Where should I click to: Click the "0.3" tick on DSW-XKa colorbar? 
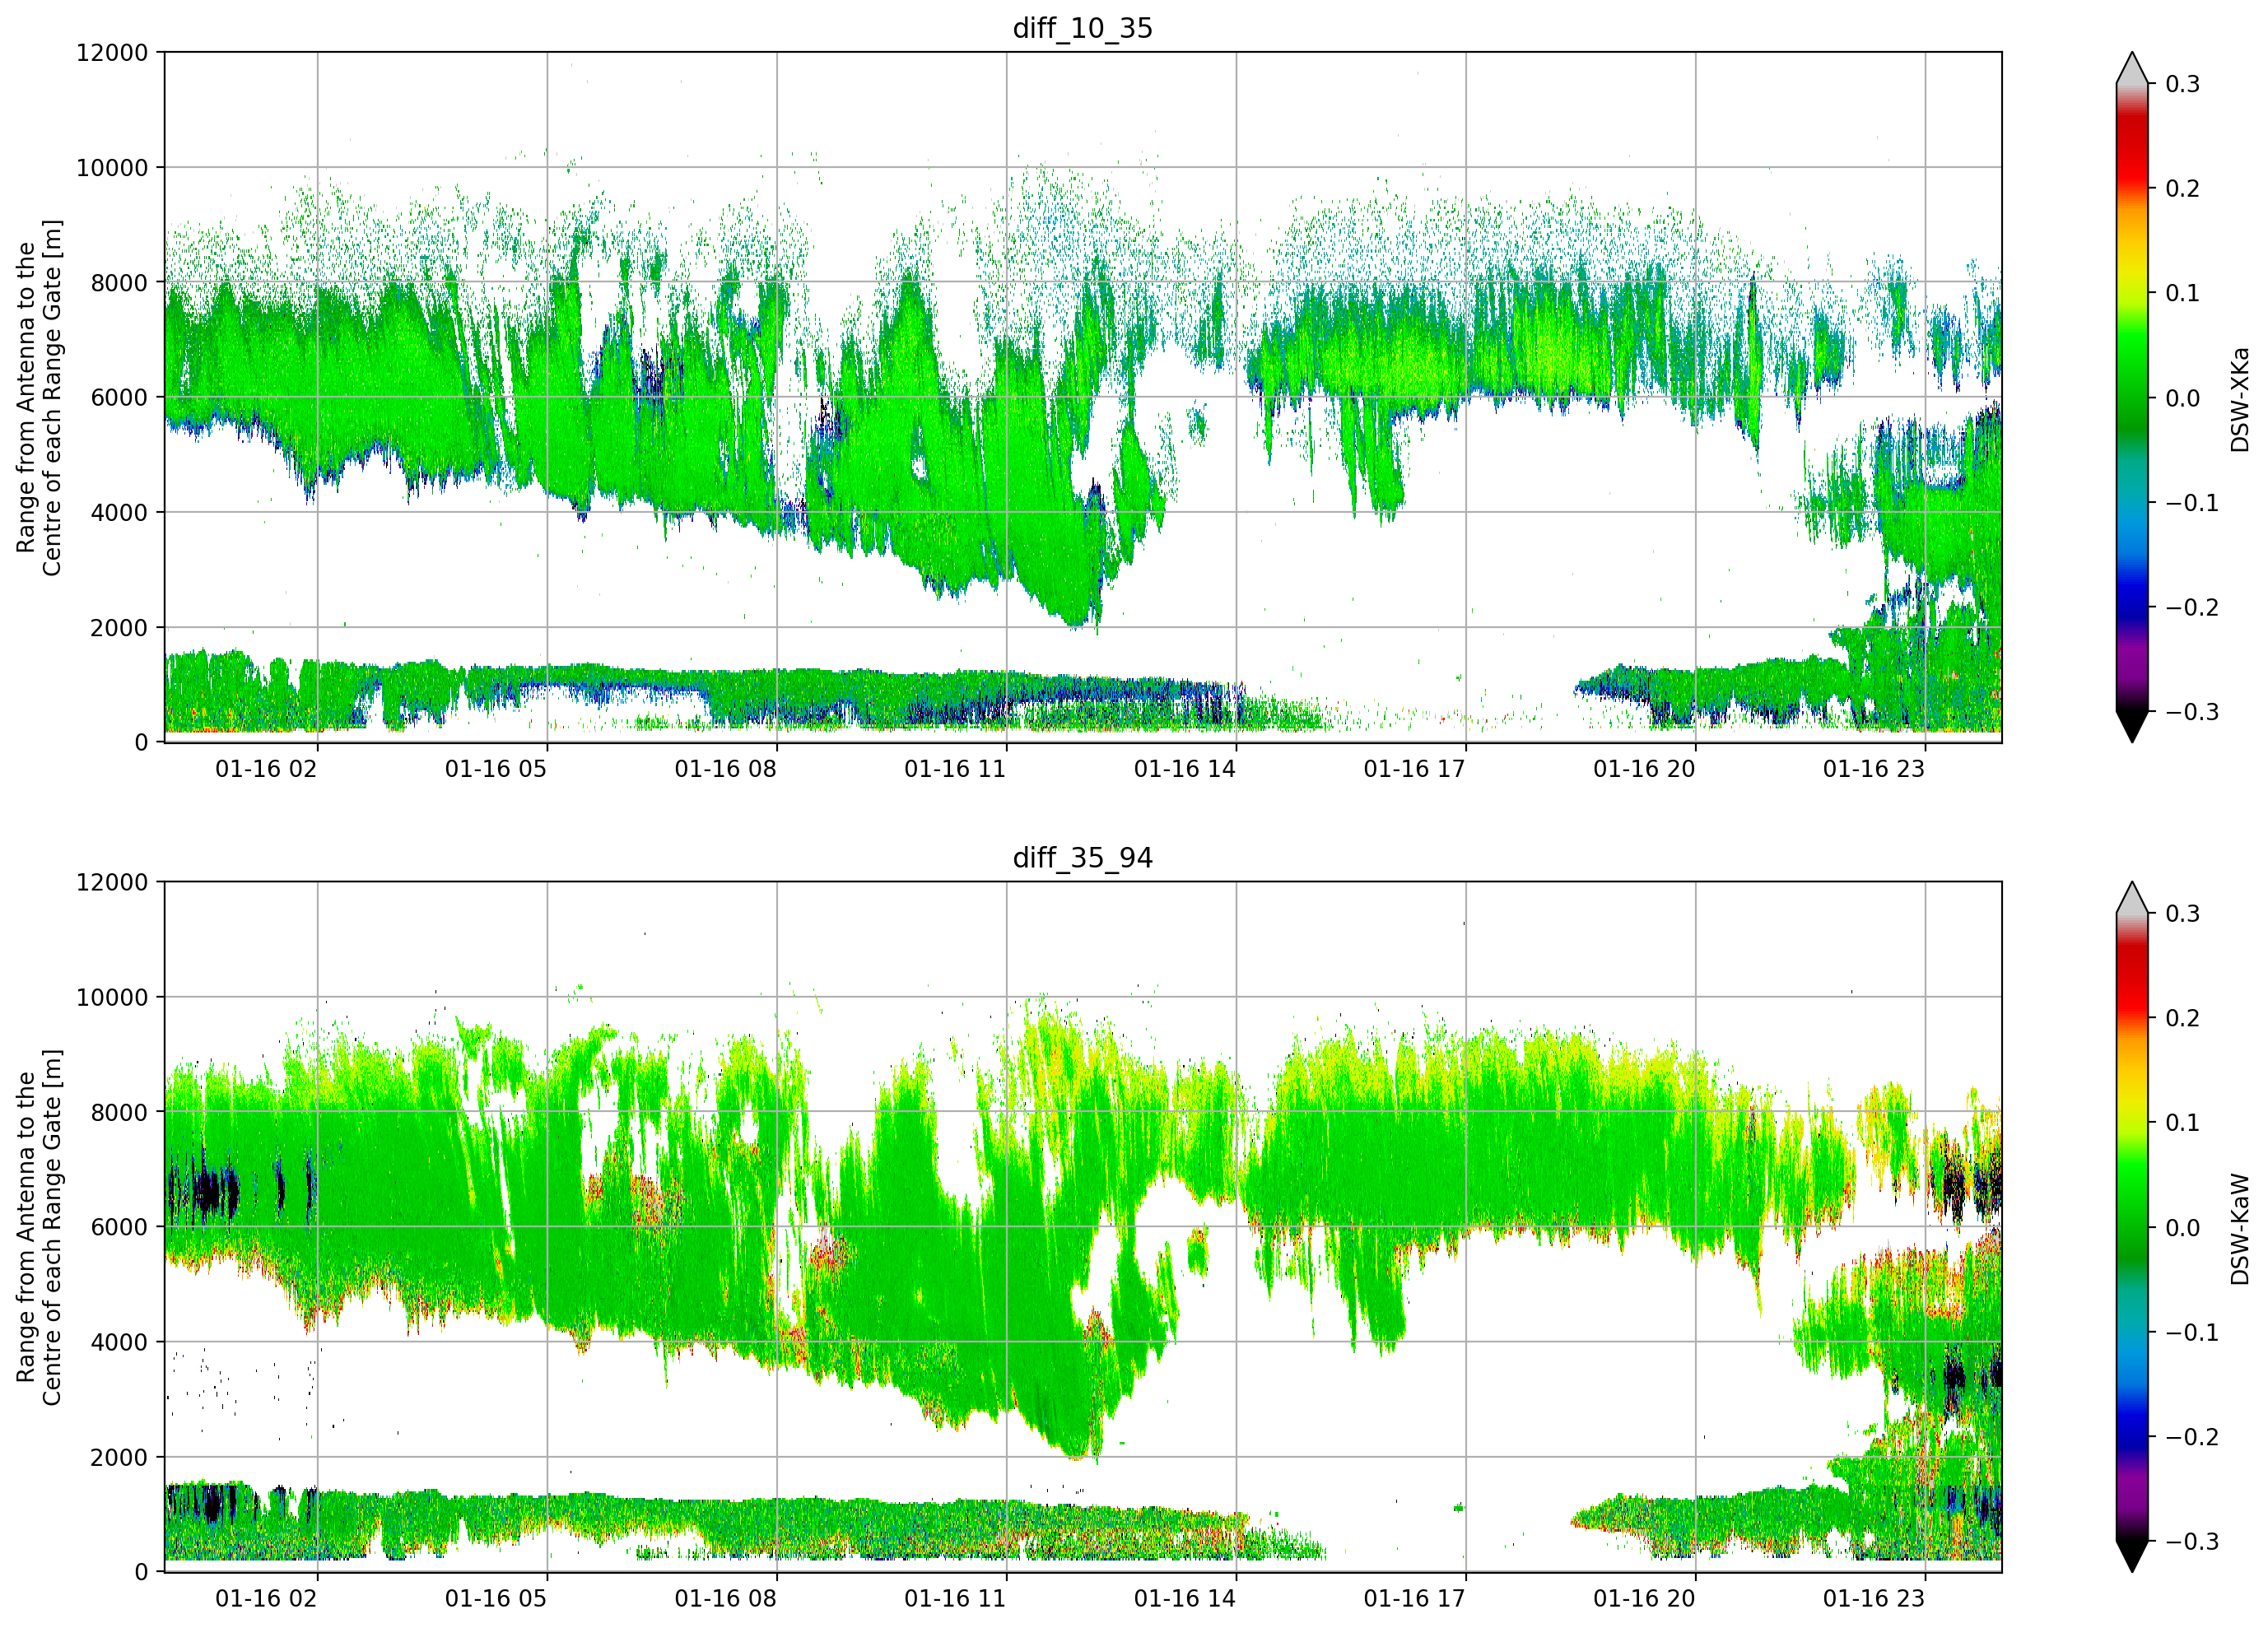click(x=2183, y=84)
